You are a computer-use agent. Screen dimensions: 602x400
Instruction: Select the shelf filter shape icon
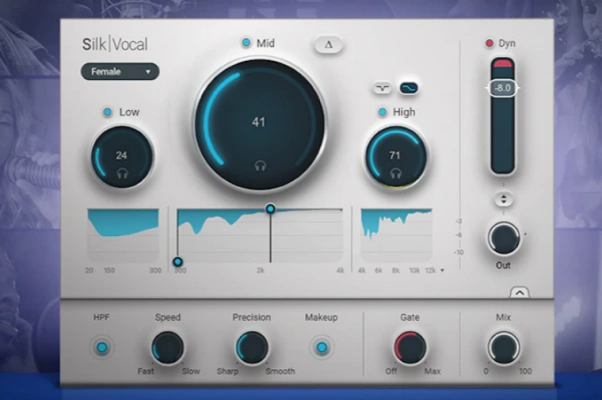point(408,88)
